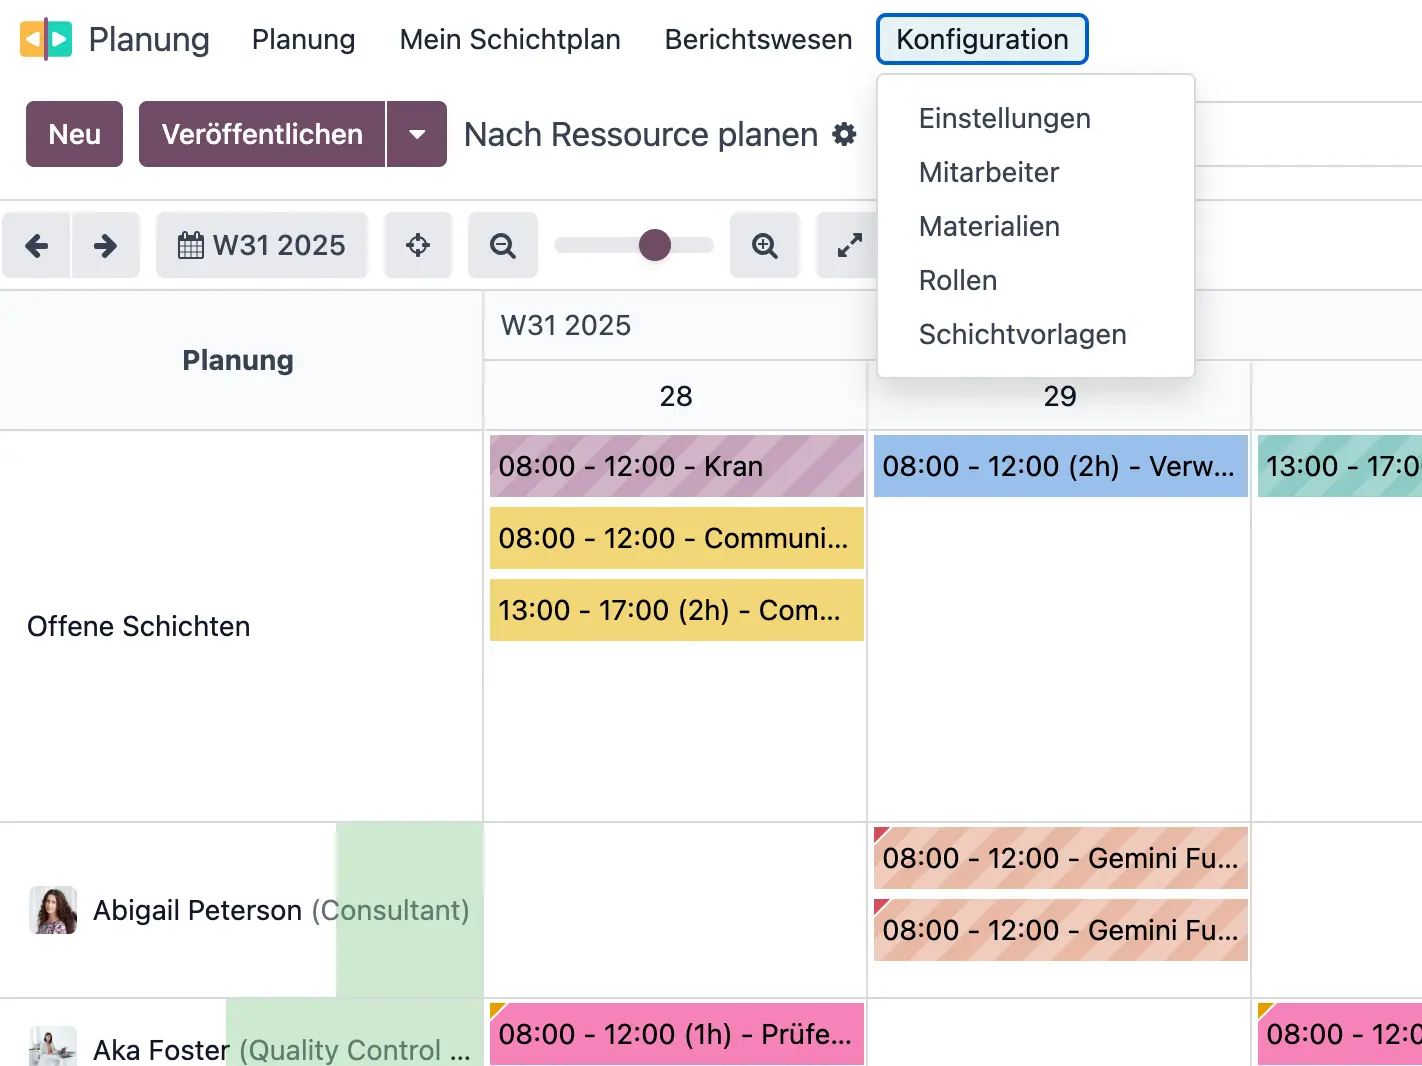Viewport: 1422px width, 1066px height.
Task: Open the Mein Schichtplan menu
Action: [x=509, y=39]
